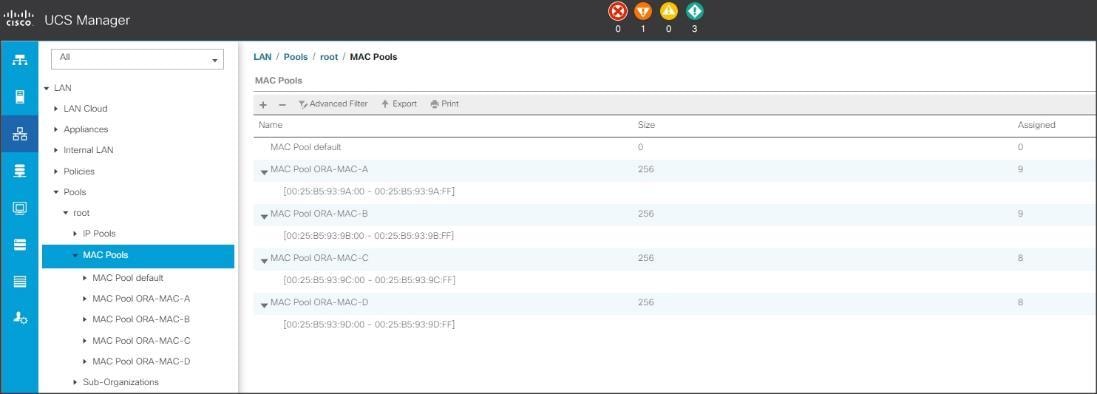Viewport: 1097px width, 394px height.
Task: Select block 00:25:B5:93:9C:00 - 00:25:B5:93:9C:FF
Action: [369, 280]
